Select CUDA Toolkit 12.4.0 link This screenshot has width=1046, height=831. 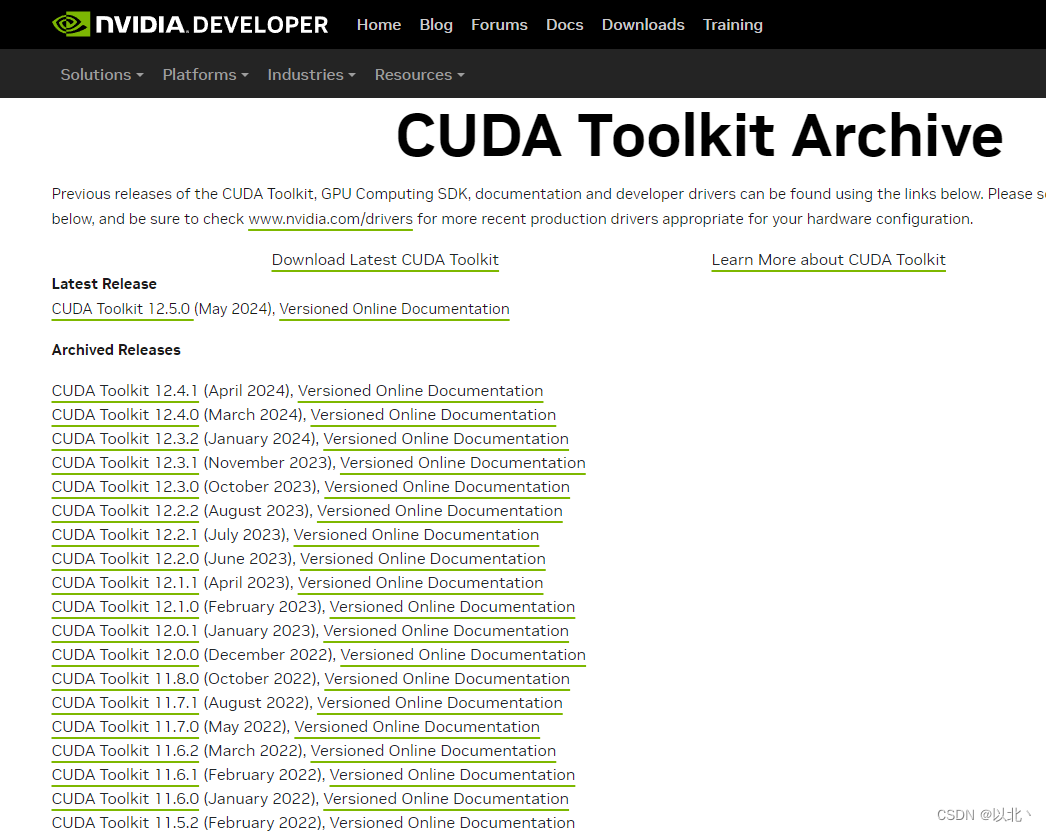point(125,415)
